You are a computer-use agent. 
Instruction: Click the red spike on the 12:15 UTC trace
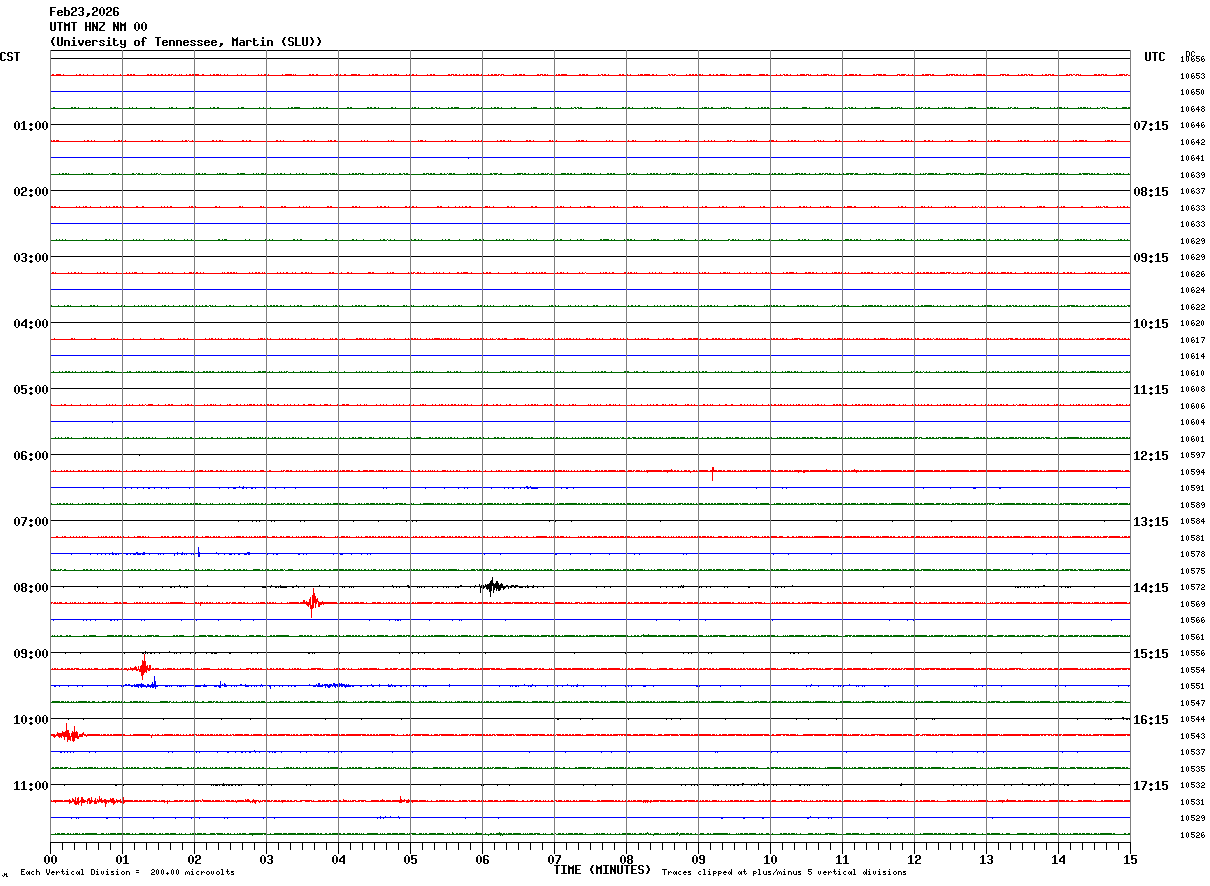click(x=712, y=473)
